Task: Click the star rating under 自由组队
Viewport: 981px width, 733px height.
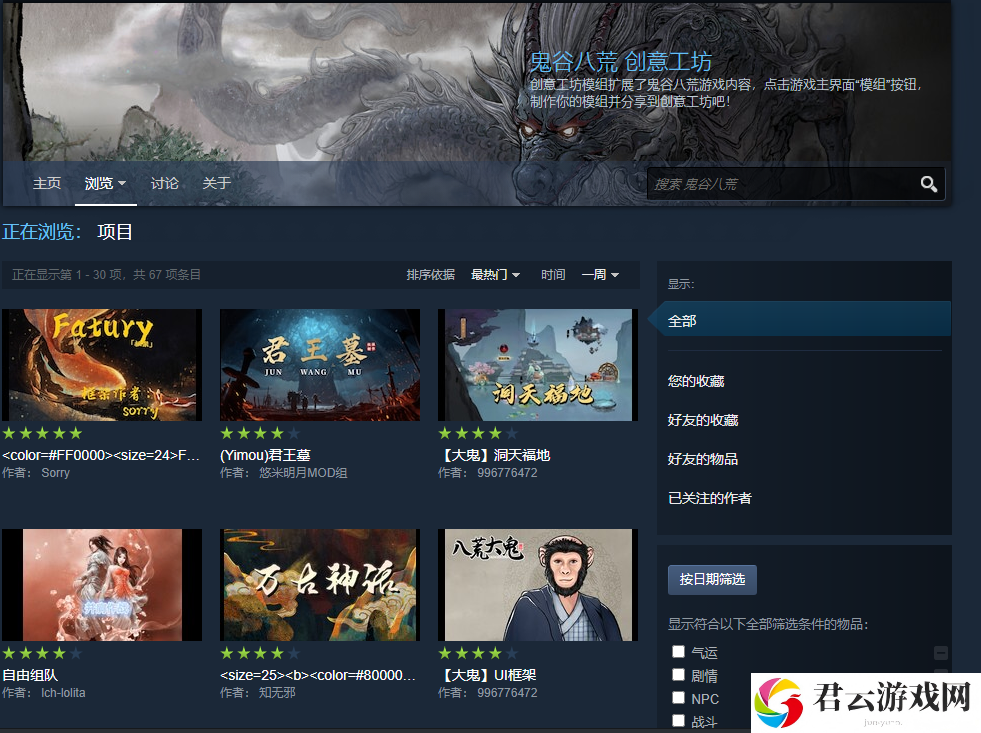Action: tap(43, 653)
